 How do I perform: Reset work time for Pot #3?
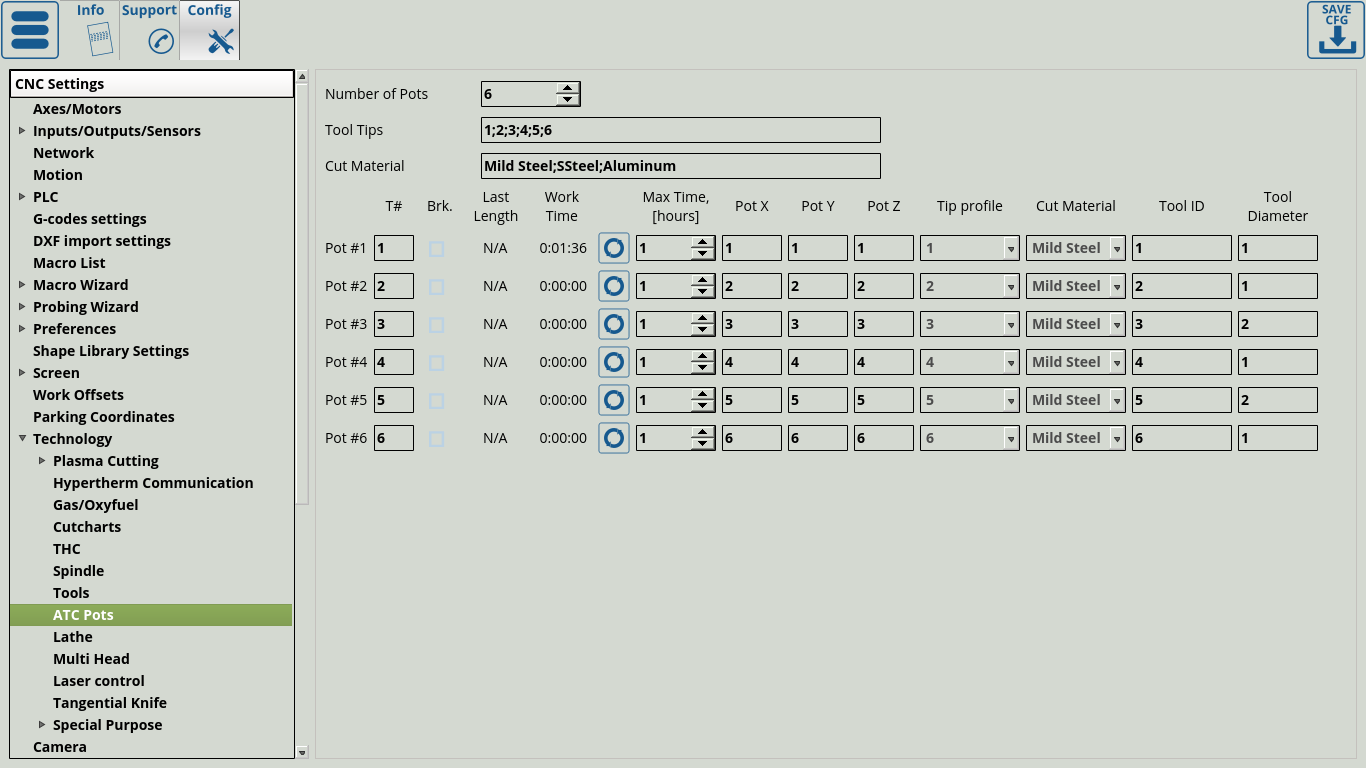(614, 324)
